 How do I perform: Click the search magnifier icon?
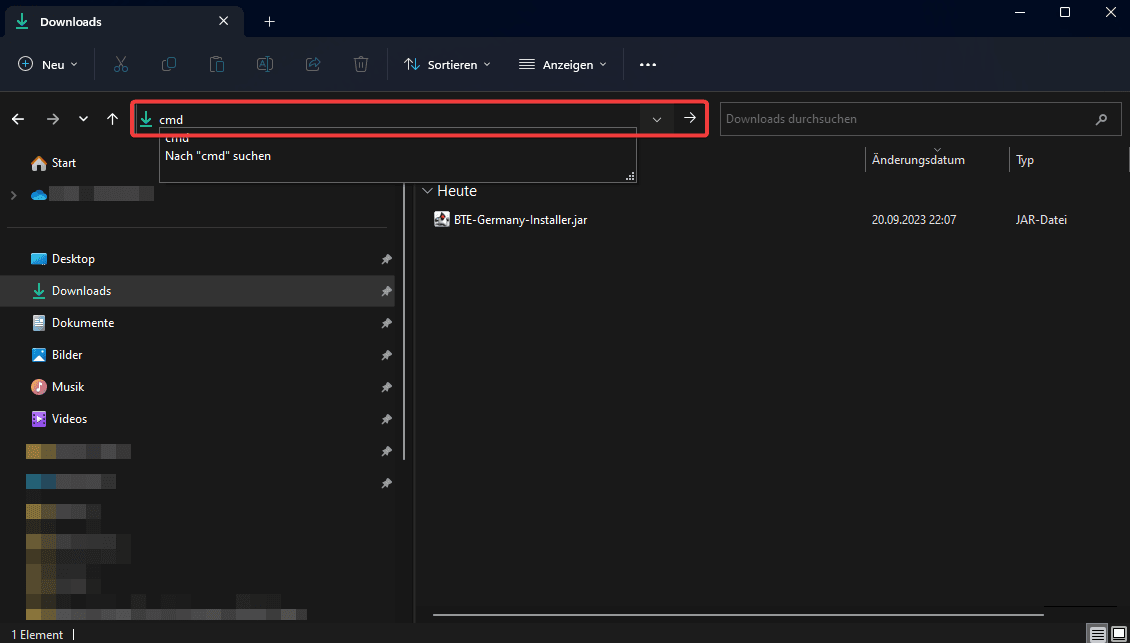pos(1101,119)
